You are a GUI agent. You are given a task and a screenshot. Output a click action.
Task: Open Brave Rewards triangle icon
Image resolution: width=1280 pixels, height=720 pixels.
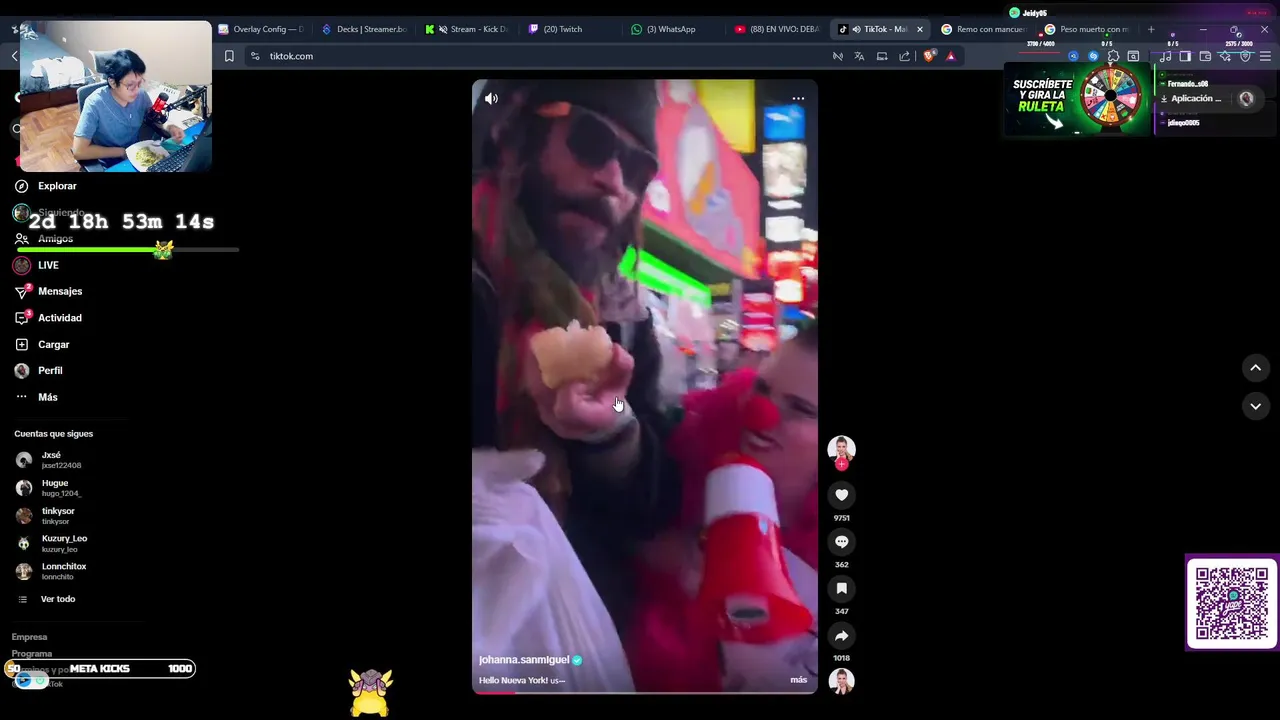coord(950,56)
